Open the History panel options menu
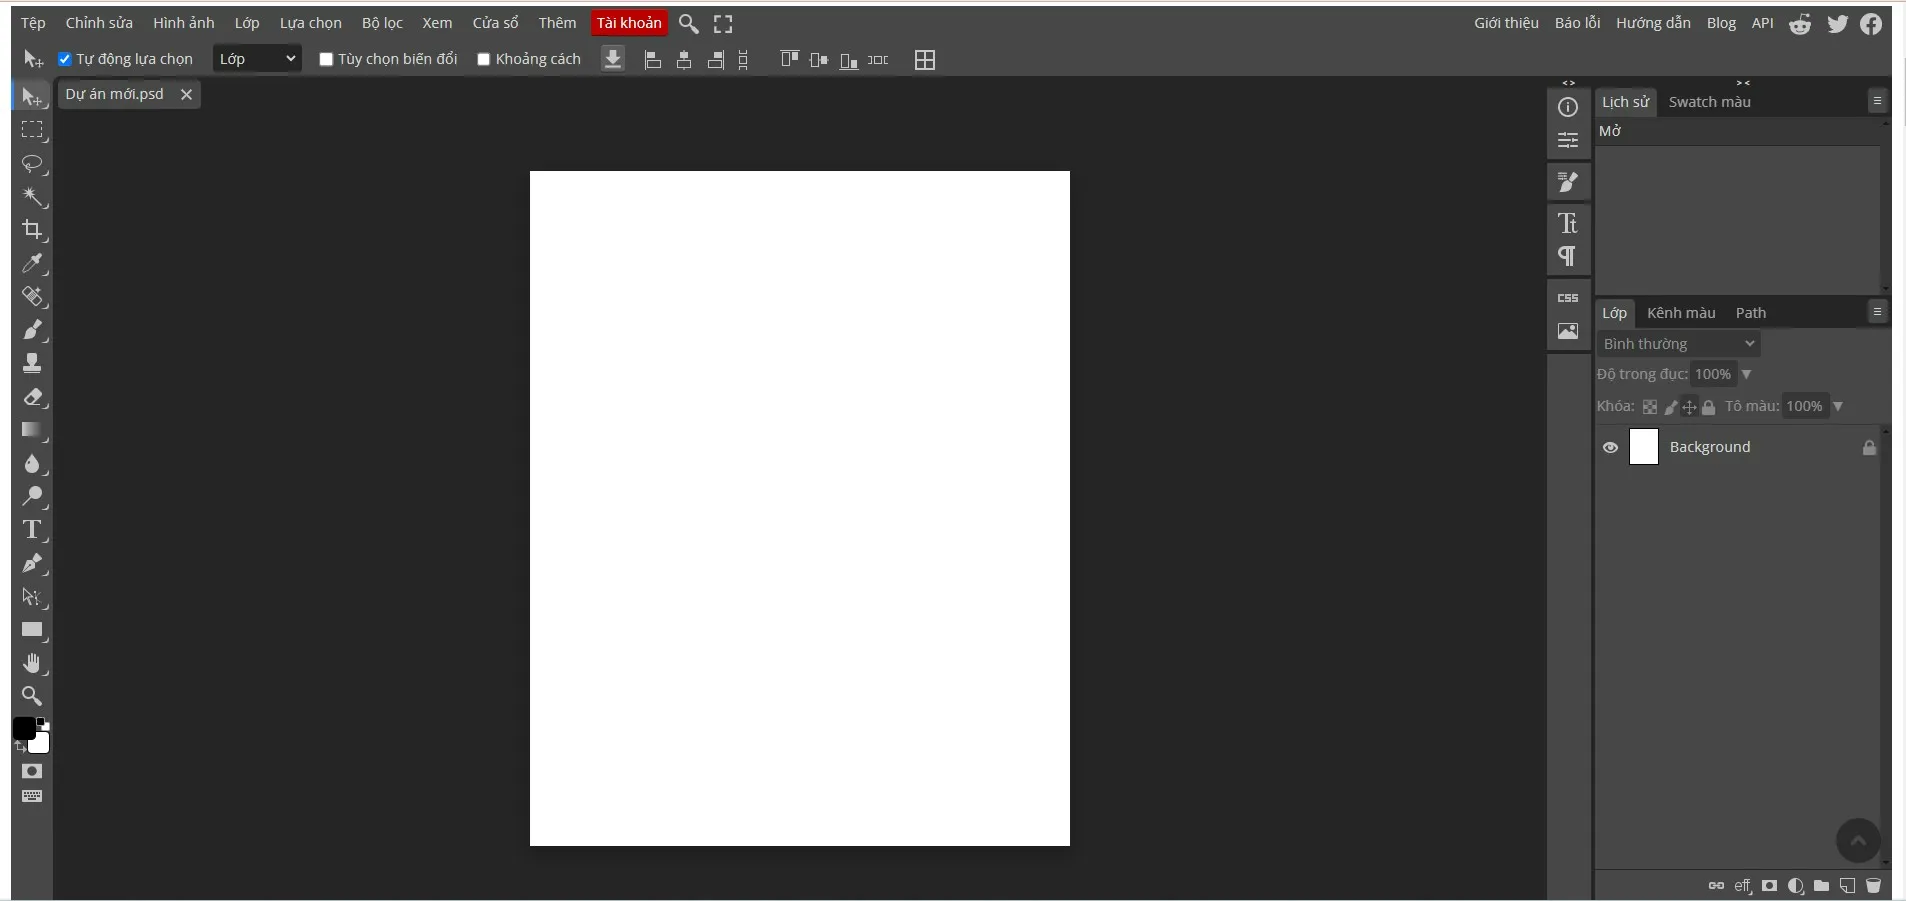Viewport: 1906px width, 901px height. 1877,101
